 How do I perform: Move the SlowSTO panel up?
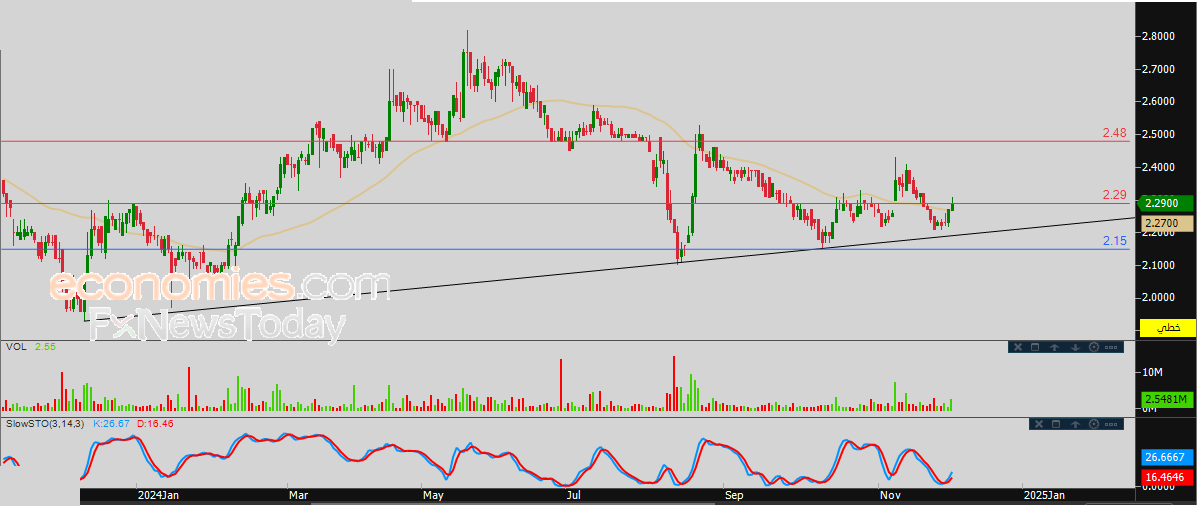pos(1075,424)
